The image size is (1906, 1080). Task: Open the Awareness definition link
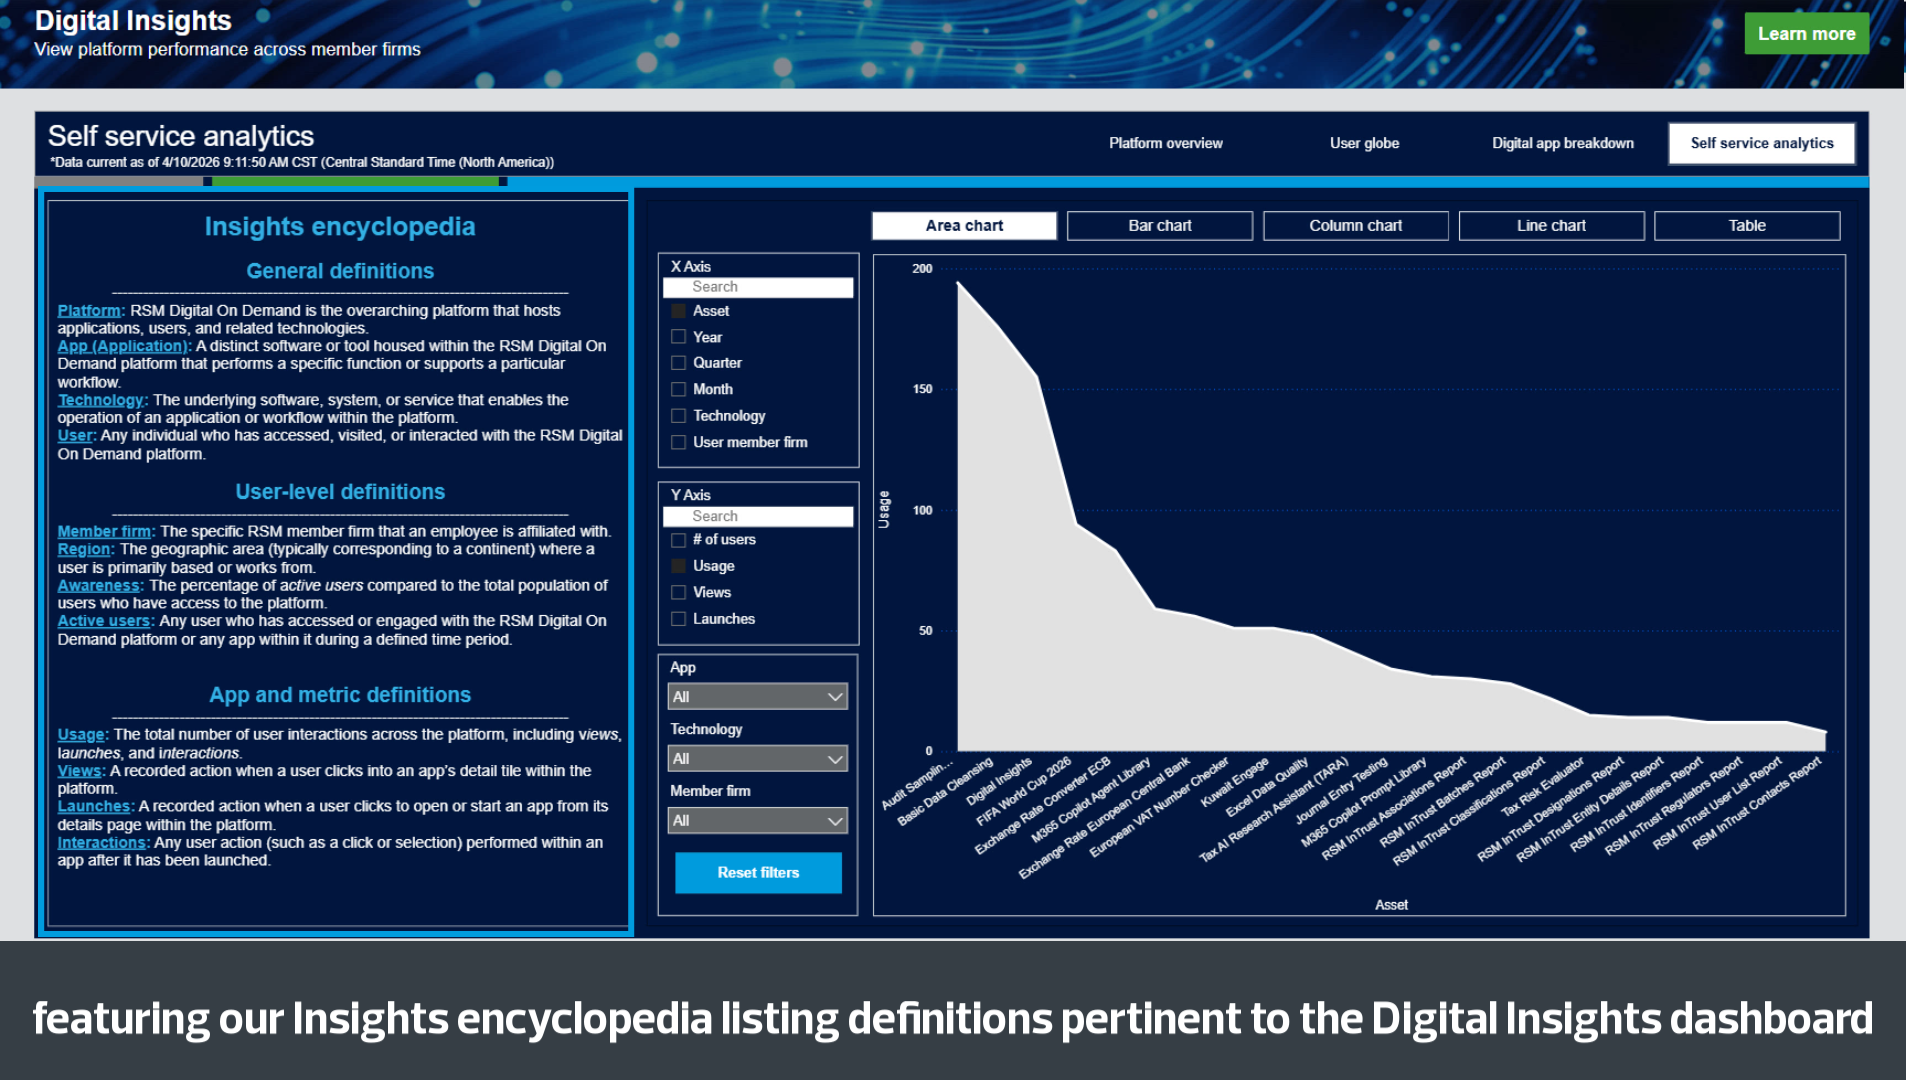[x=99, y=586]
